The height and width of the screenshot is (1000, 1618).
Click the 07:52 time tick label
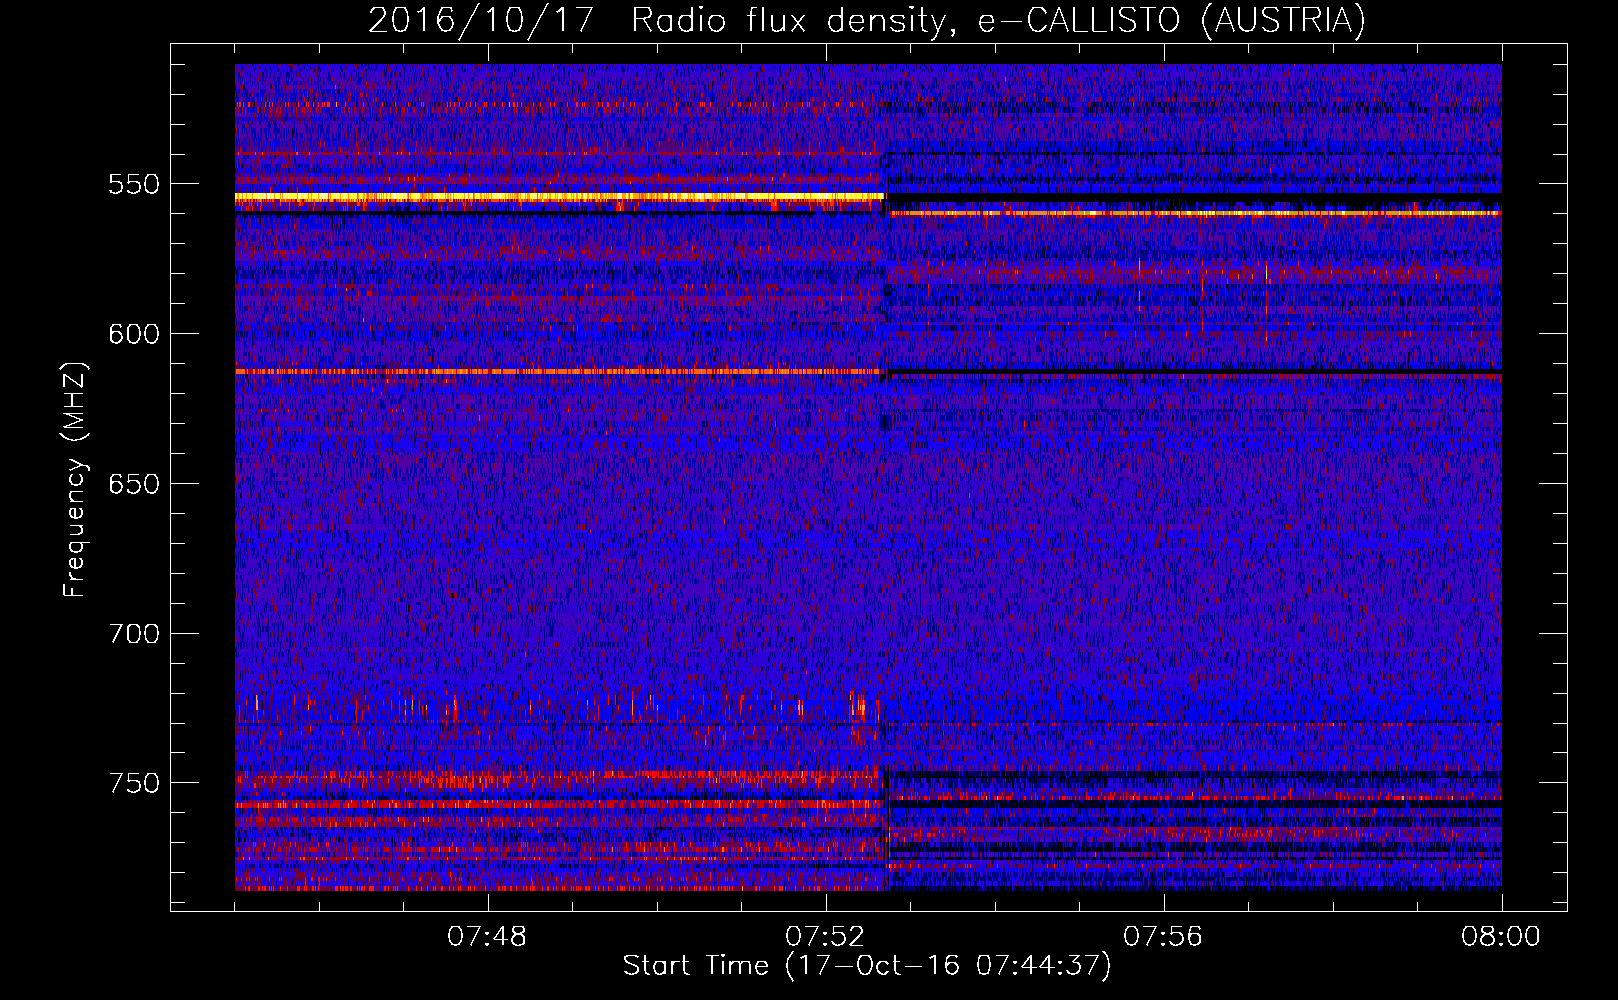(825, 937)
